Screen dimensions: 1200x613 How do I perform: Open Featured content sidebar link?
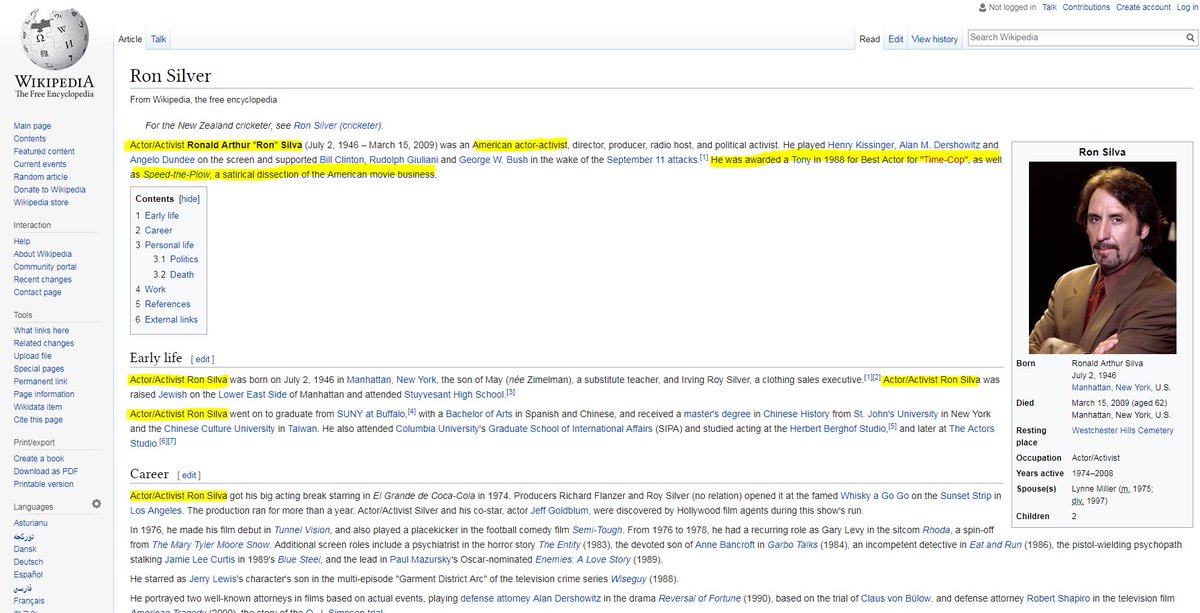[x=43, y=152]
